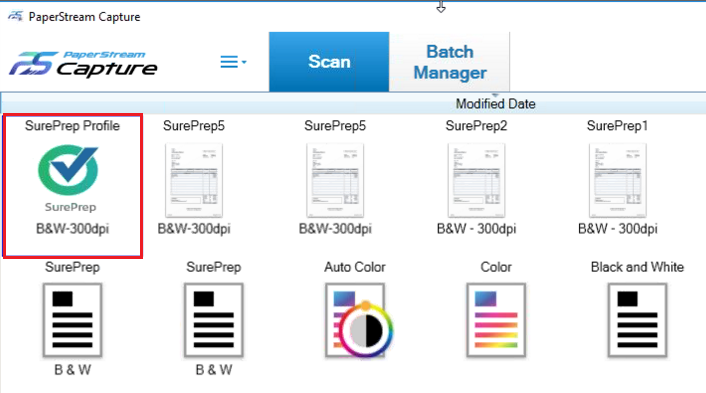Choose the SurePrep2 scan profile thumbnail
706x393 pixels.
tap(476, 180)
